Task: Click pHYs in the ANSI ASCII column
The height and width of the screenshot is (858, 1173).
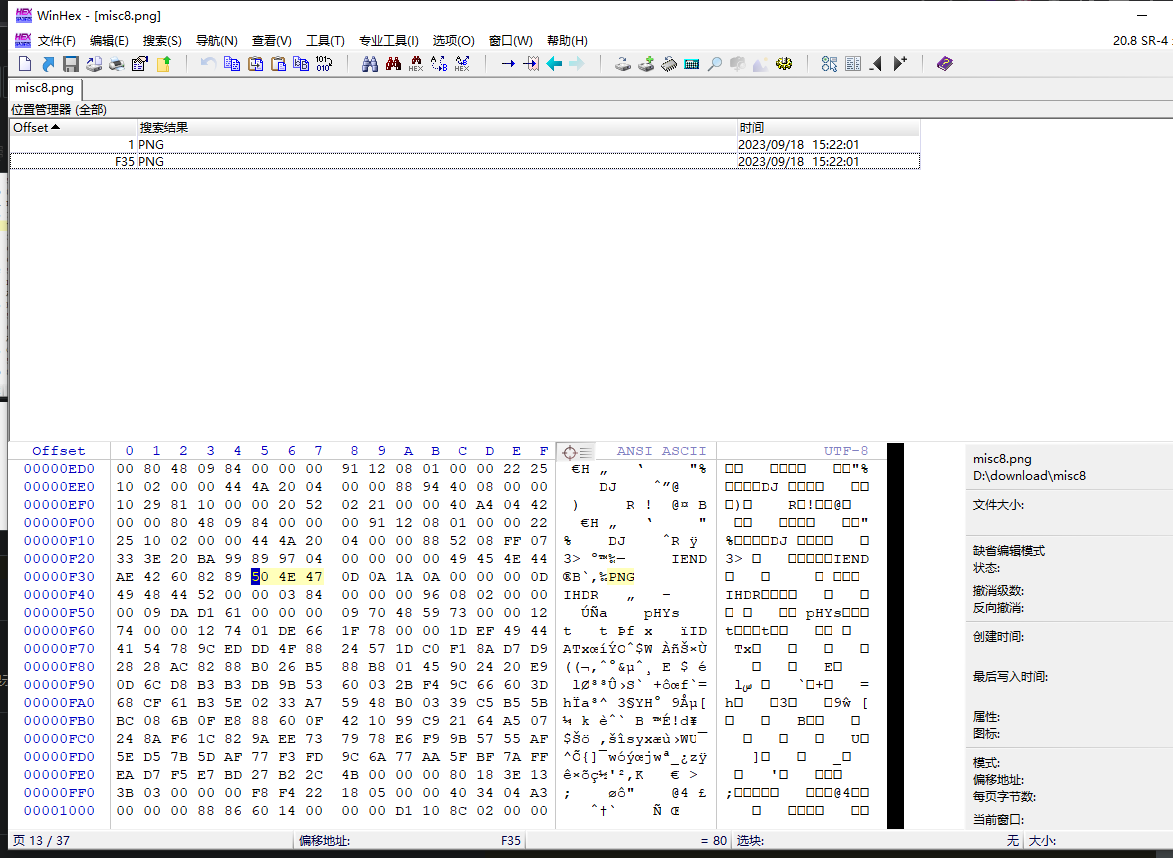Action: click(x=661, y=613)
